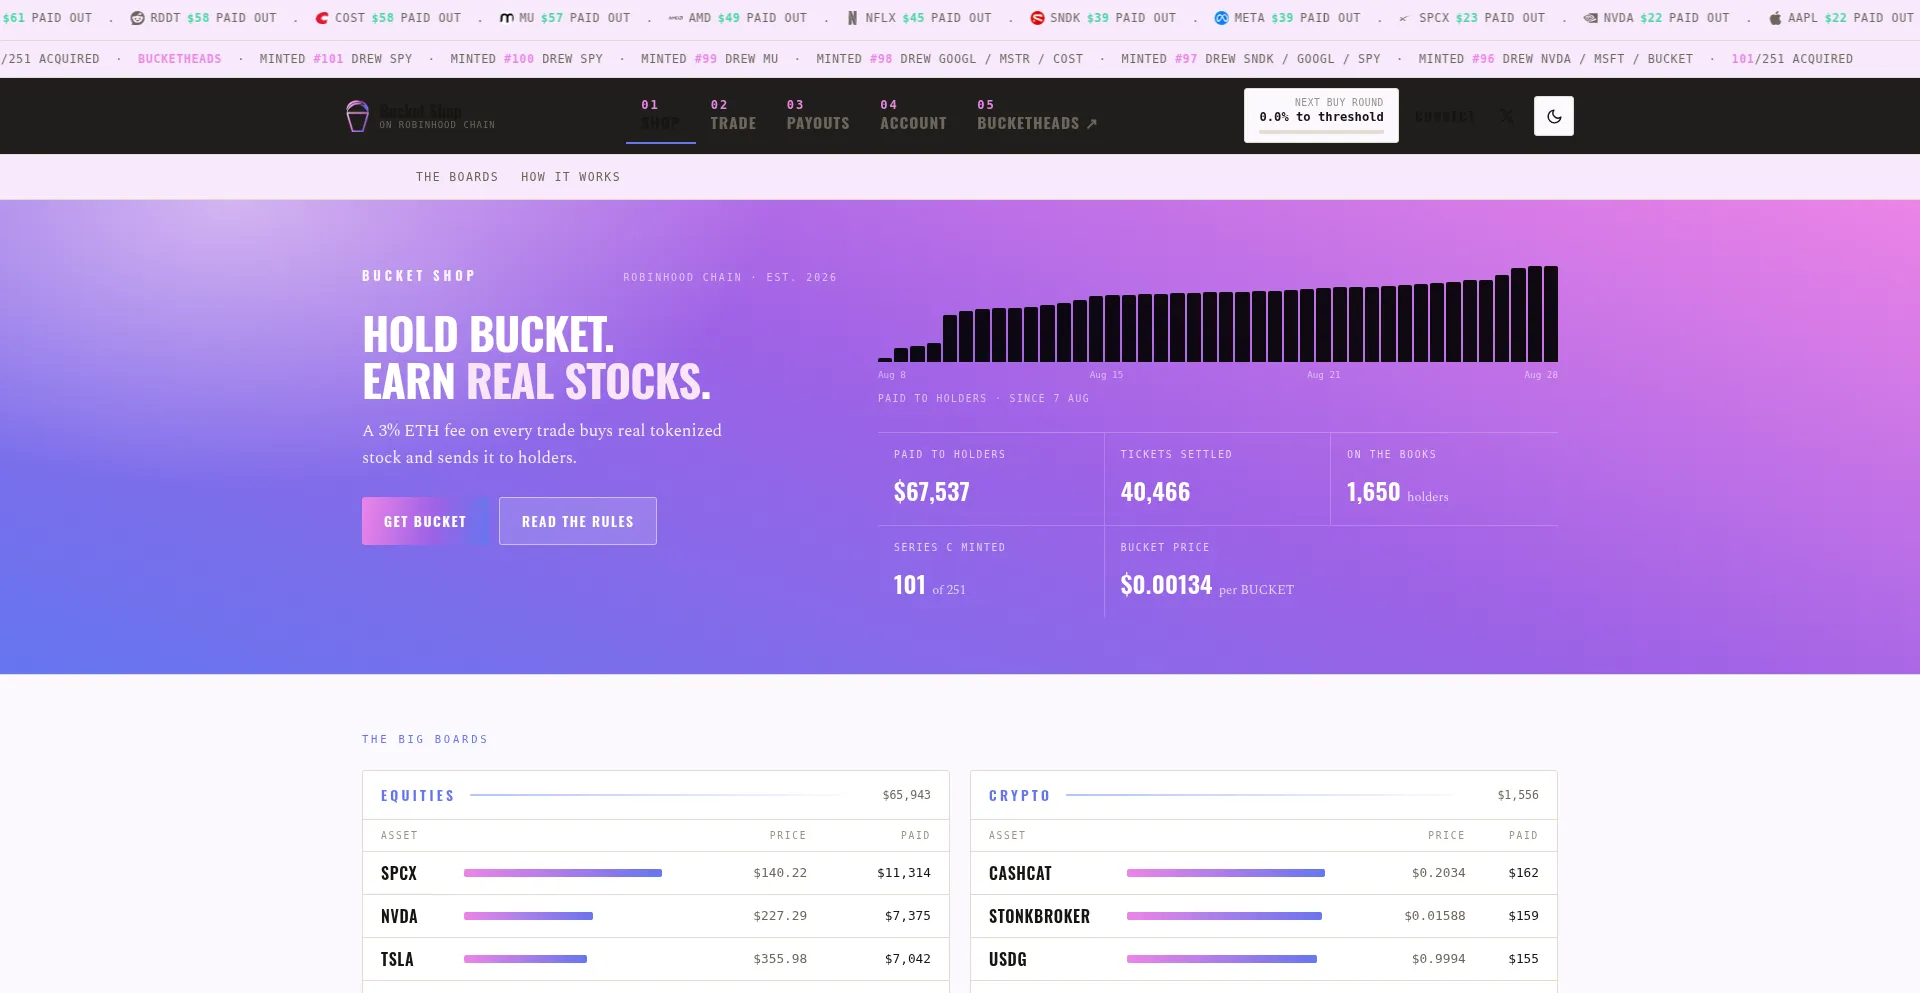
Task: Click ticker entry Minted #101 Drew SPY
Action: [336, 59]
